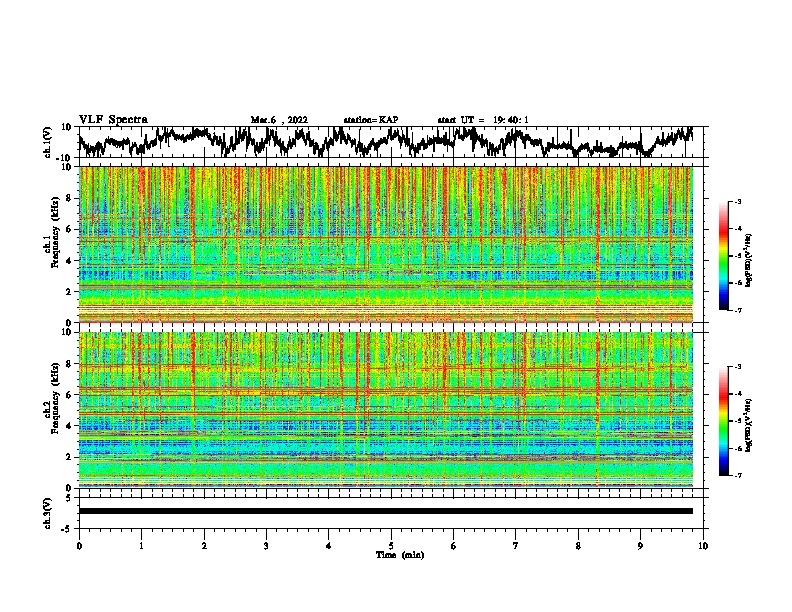Click the time axis tick label "9"
This screenshot has width=792, height=612.
click(x=640, y=546)
